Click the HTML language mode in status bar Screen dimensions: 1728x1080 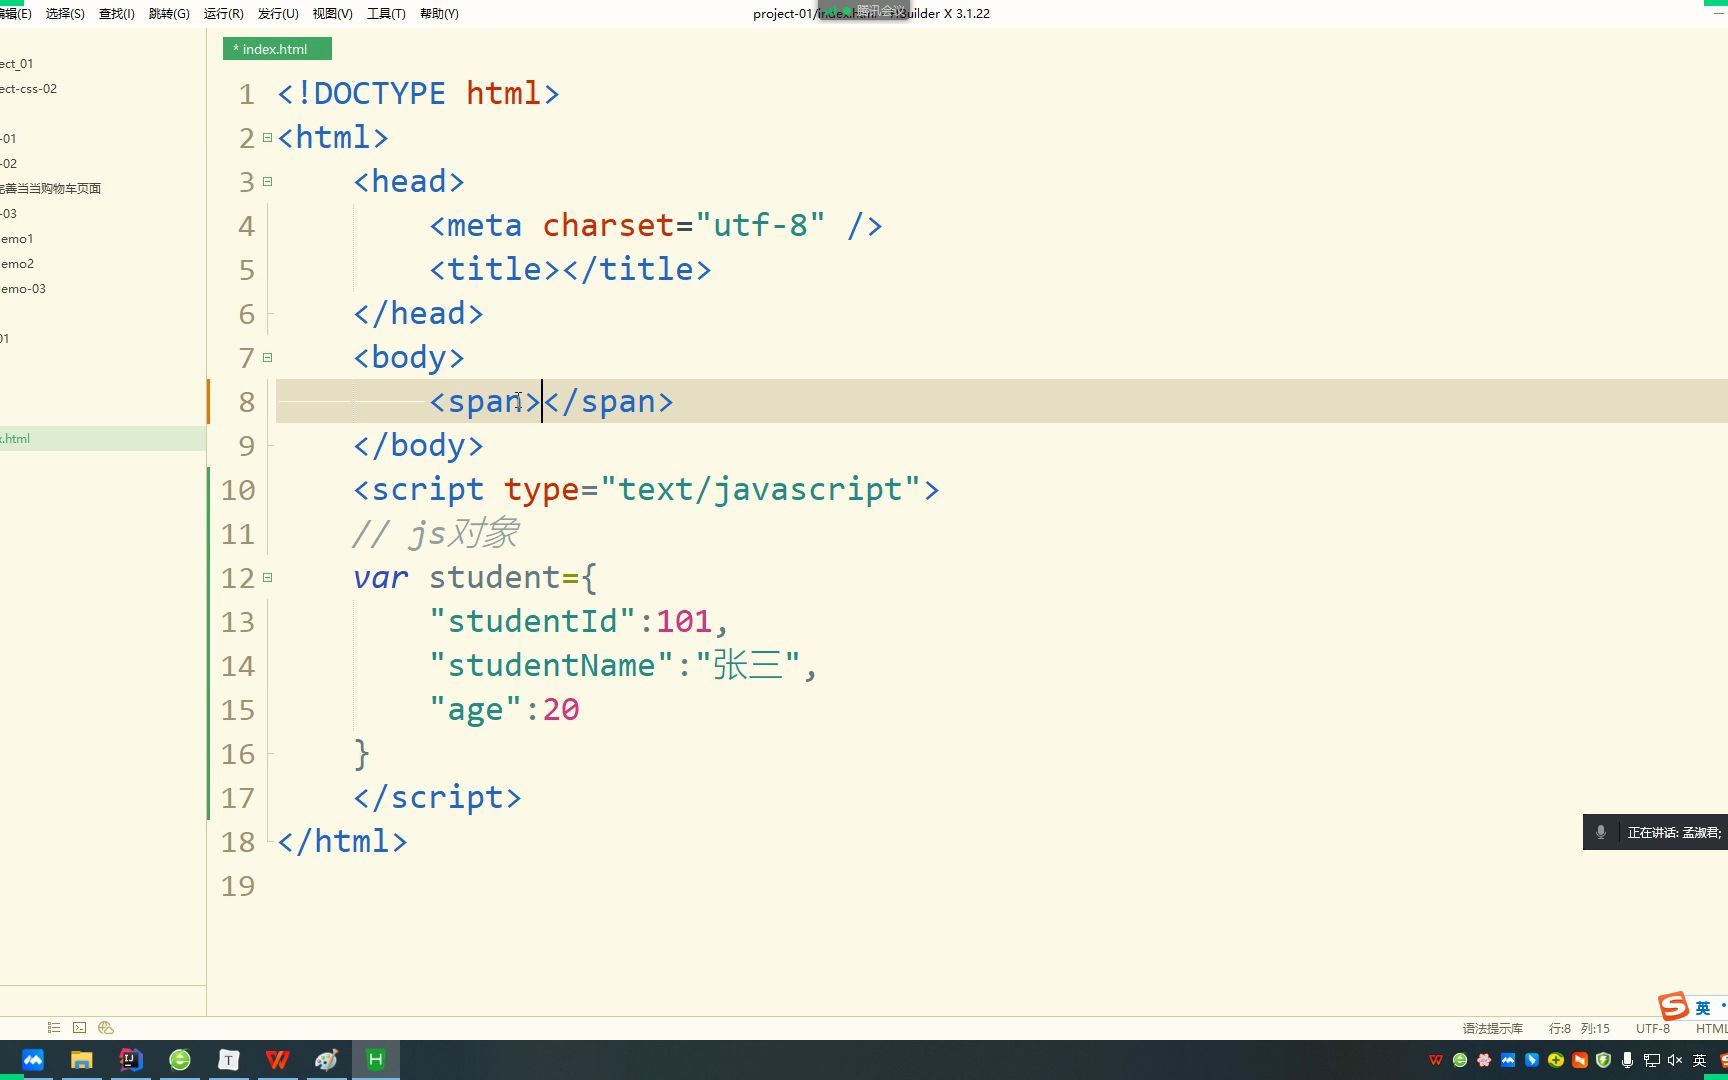point(1711,1028)
